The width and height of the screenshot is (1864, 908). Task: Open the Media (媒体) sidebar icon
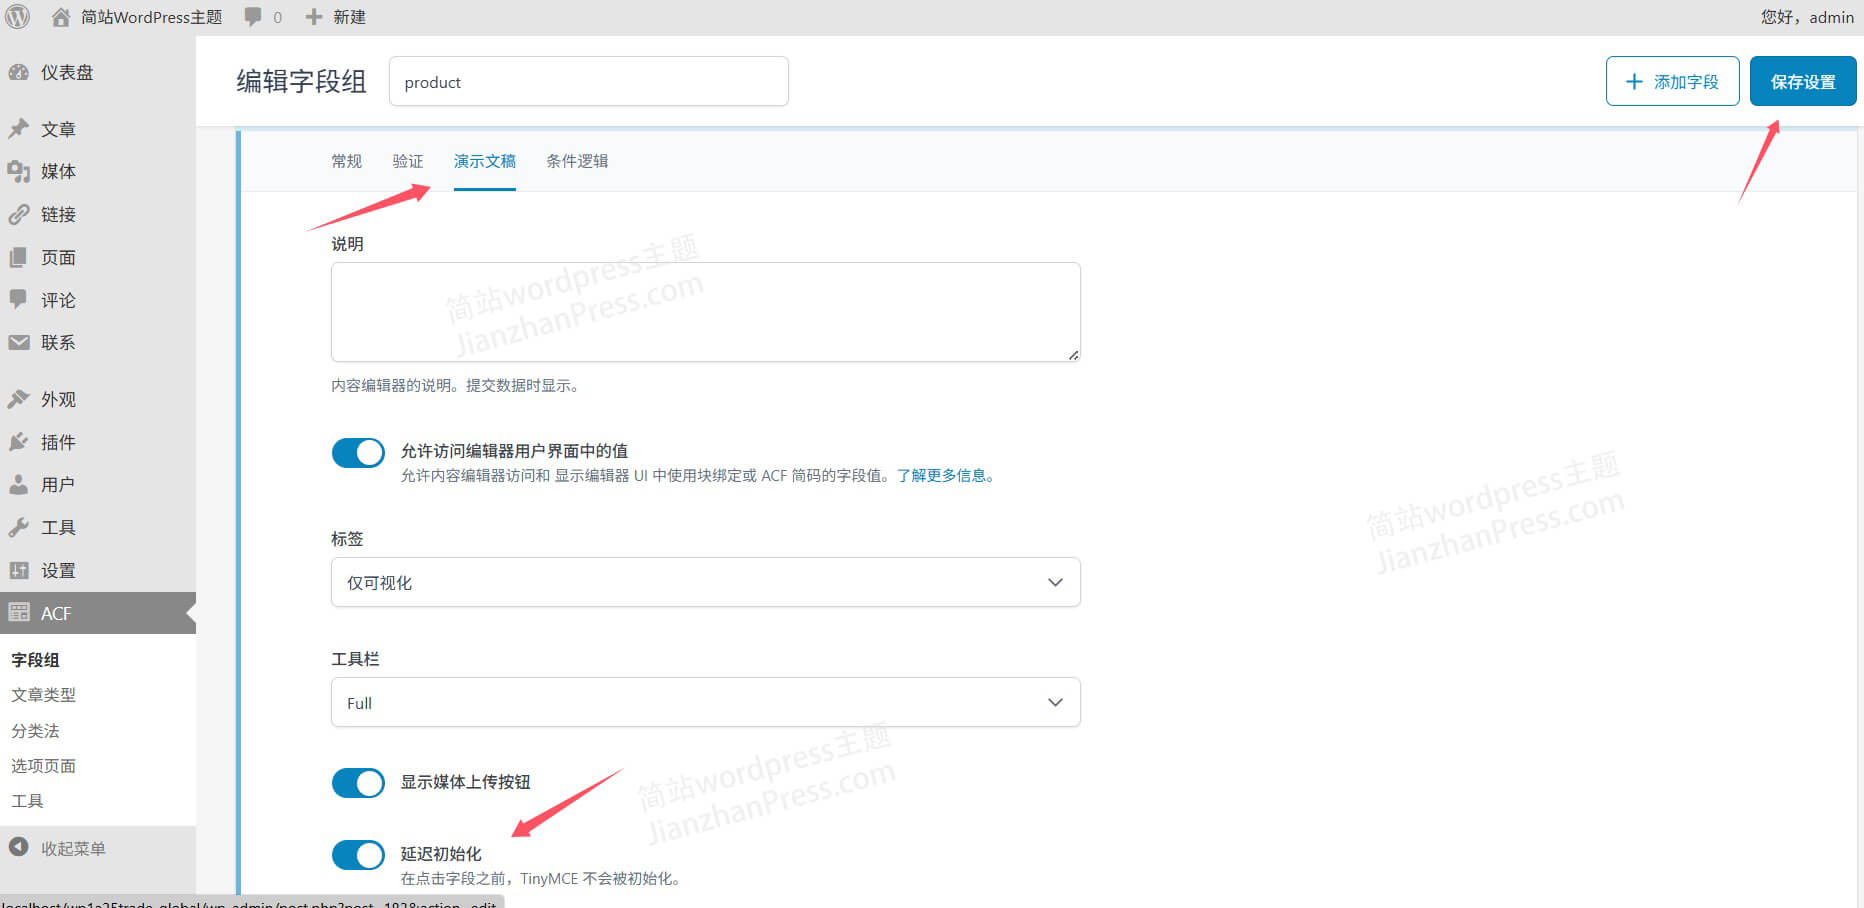(19, 171)
